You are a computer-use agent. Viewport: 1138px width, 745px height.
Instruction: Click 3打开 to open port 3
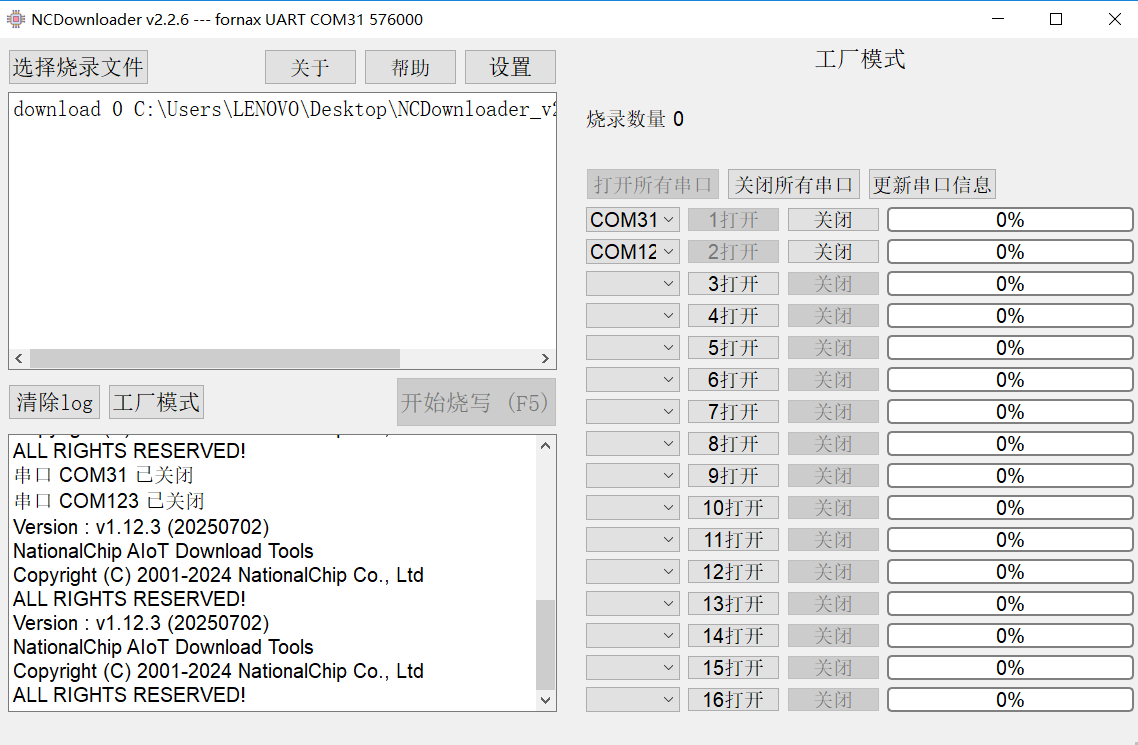(733, 283)
